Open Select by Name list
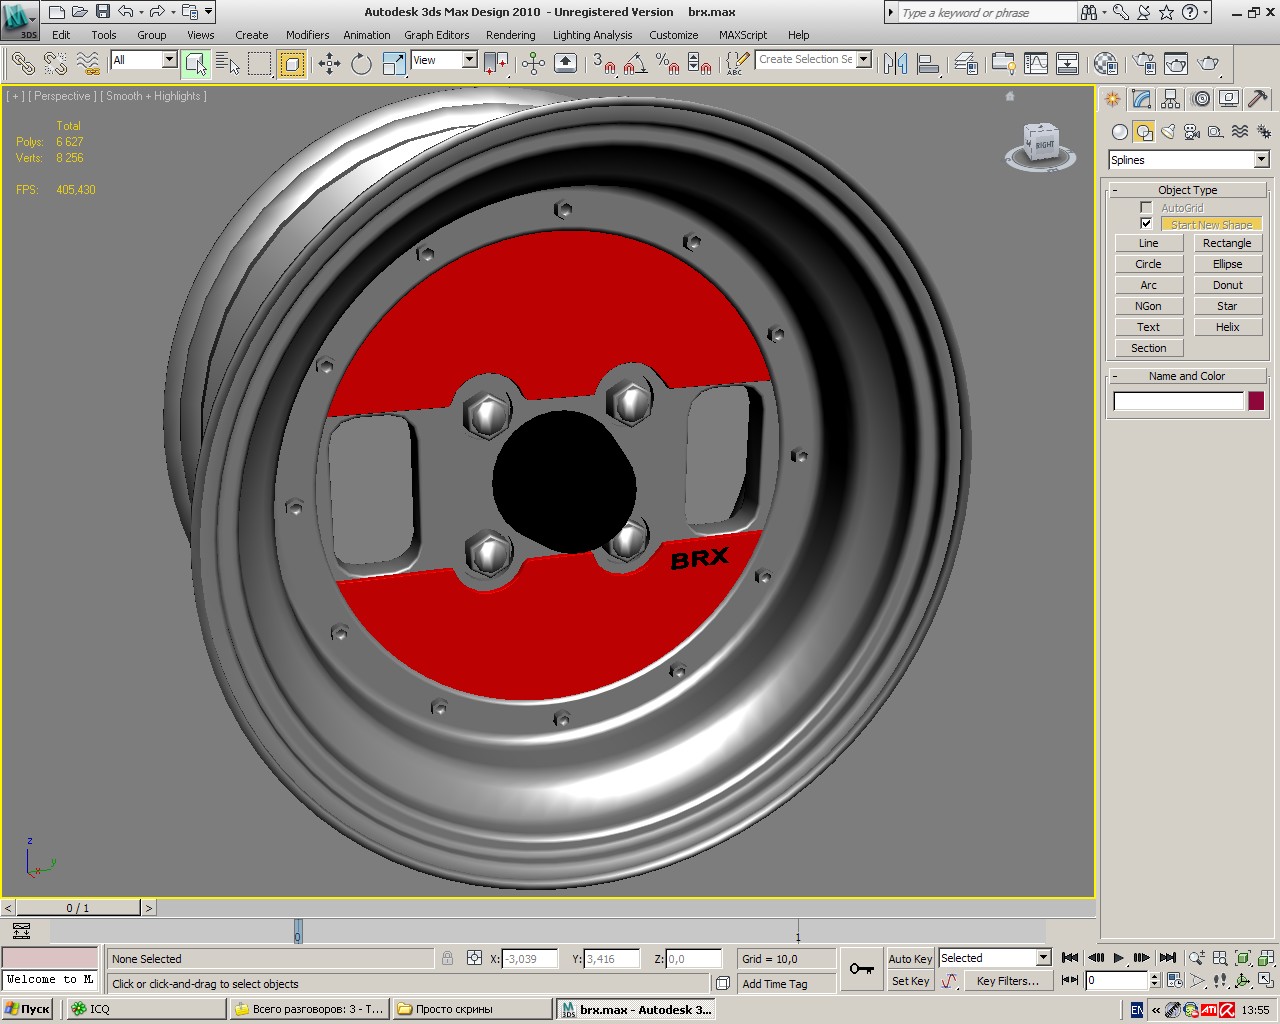The width and height of the screenshot is (1280, 1024). tap(228, 64)
